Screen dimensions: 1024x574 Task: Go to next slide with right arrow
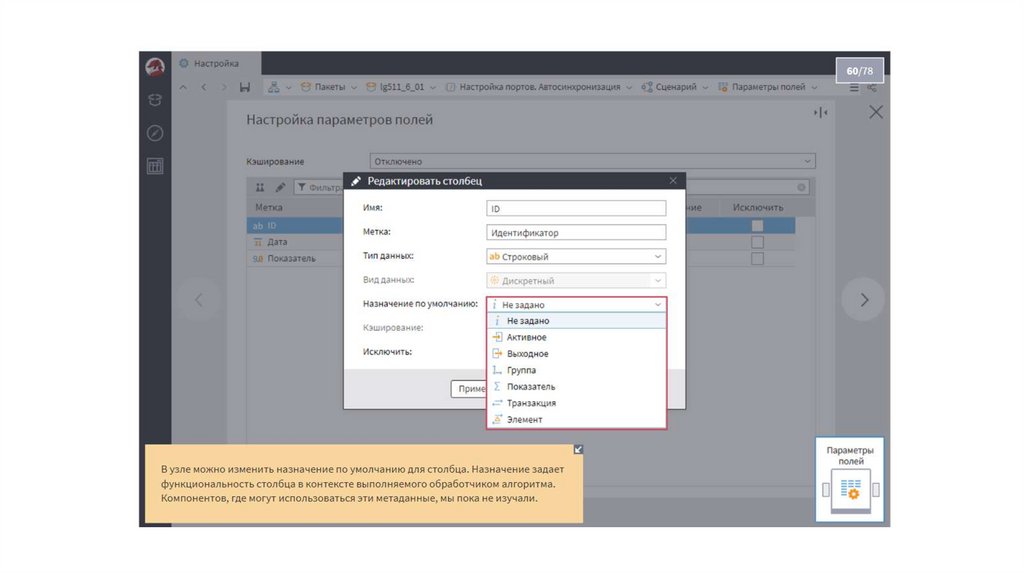coord(864,299)
